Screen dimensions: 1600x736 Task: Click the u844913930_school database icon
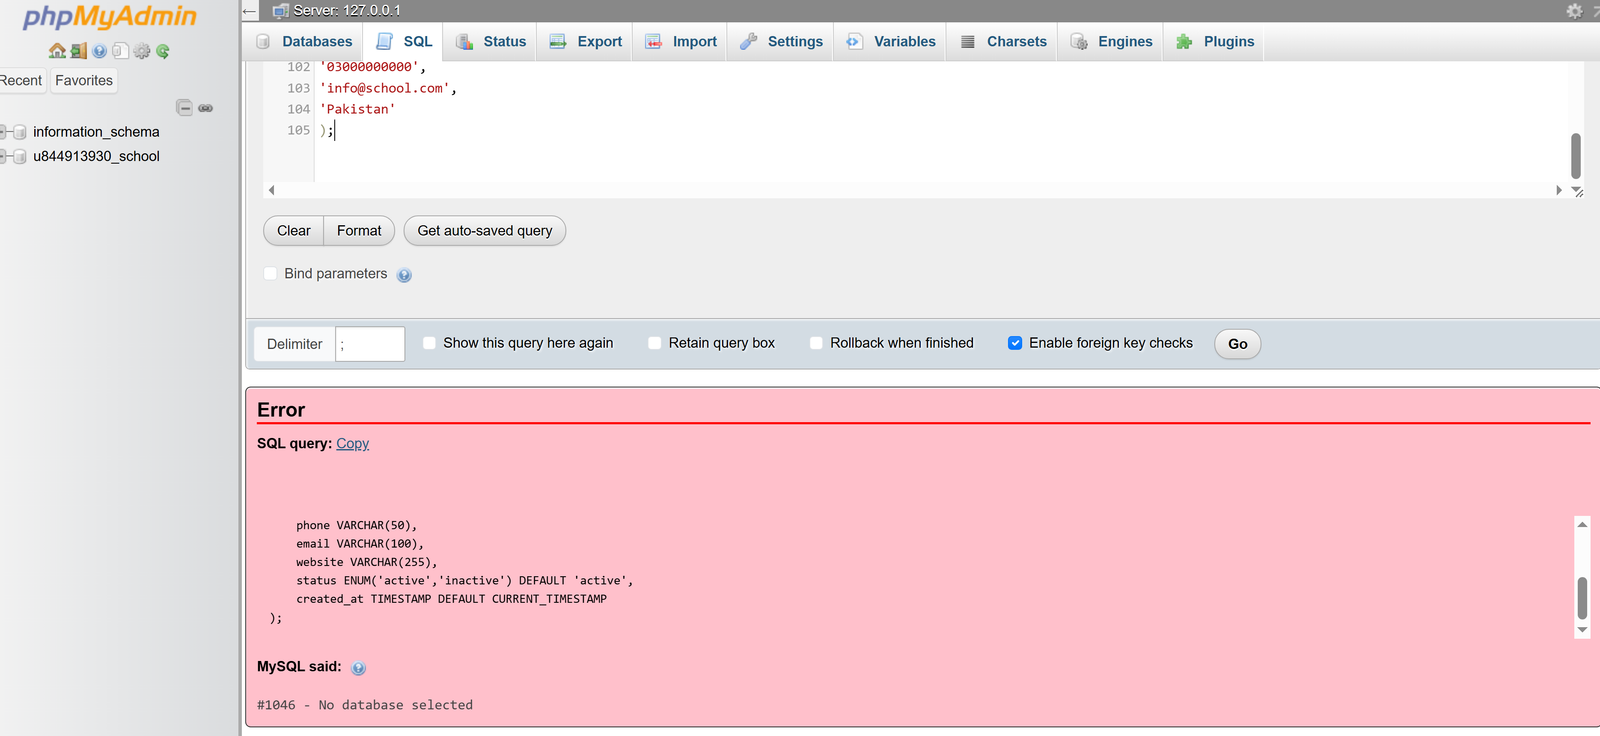pyautogui.click(x=19, y=156)
